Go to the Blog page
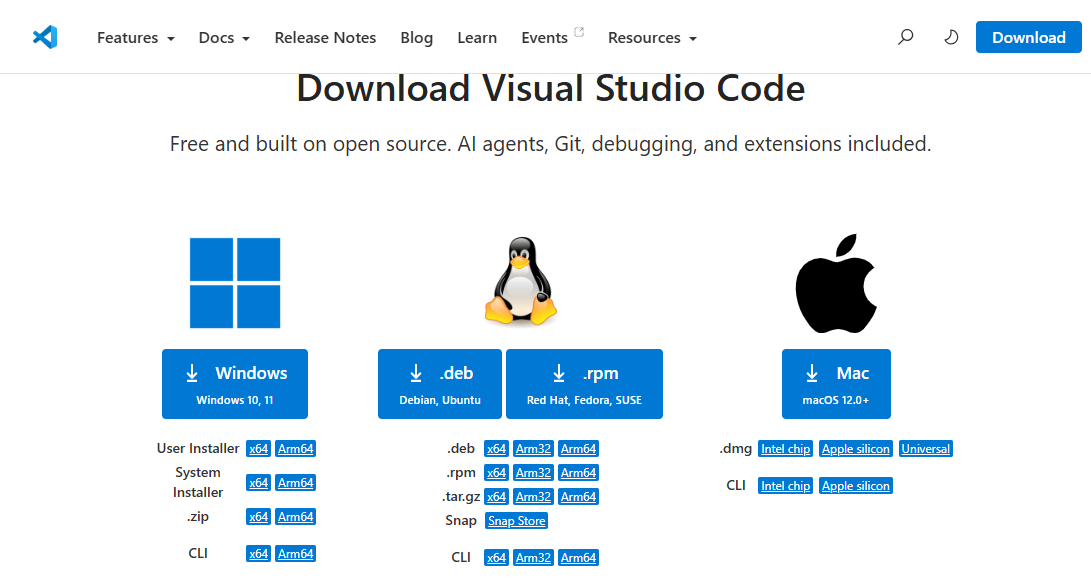Viewport: 1091px width, 587px height. (x=416, y=38)
